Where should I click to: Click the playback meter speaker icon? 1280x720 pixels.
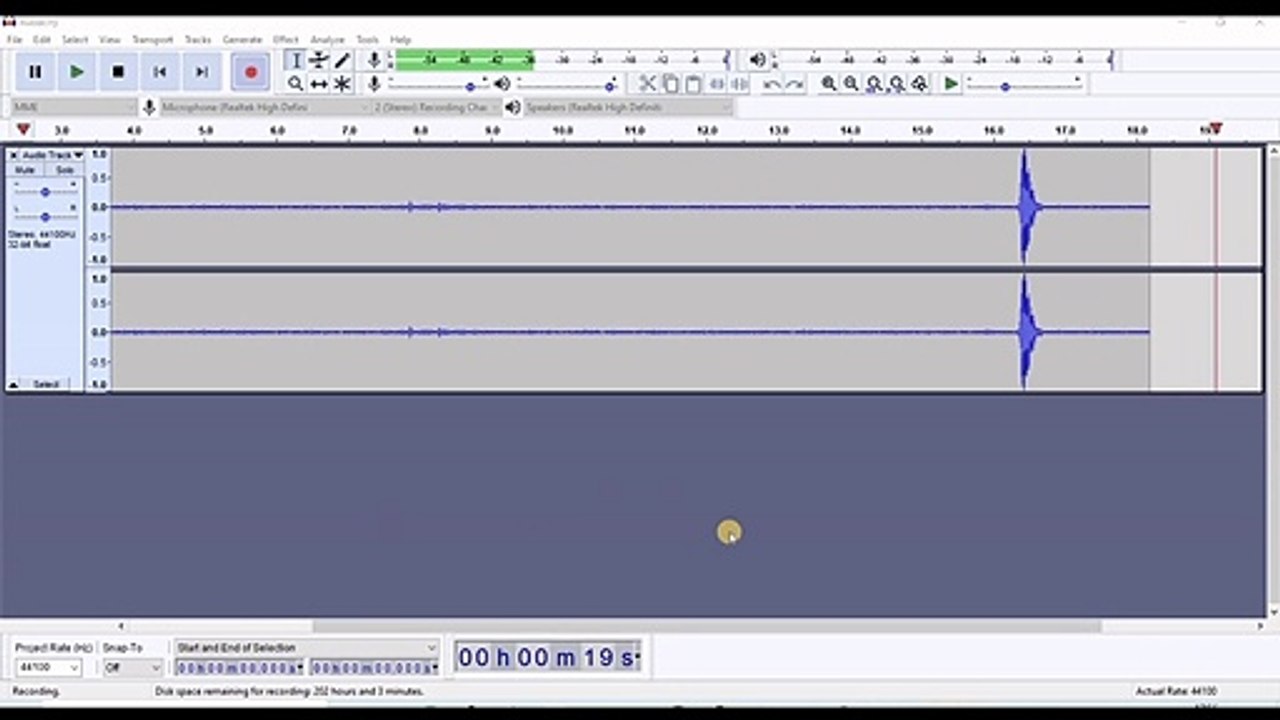(758, 61)
